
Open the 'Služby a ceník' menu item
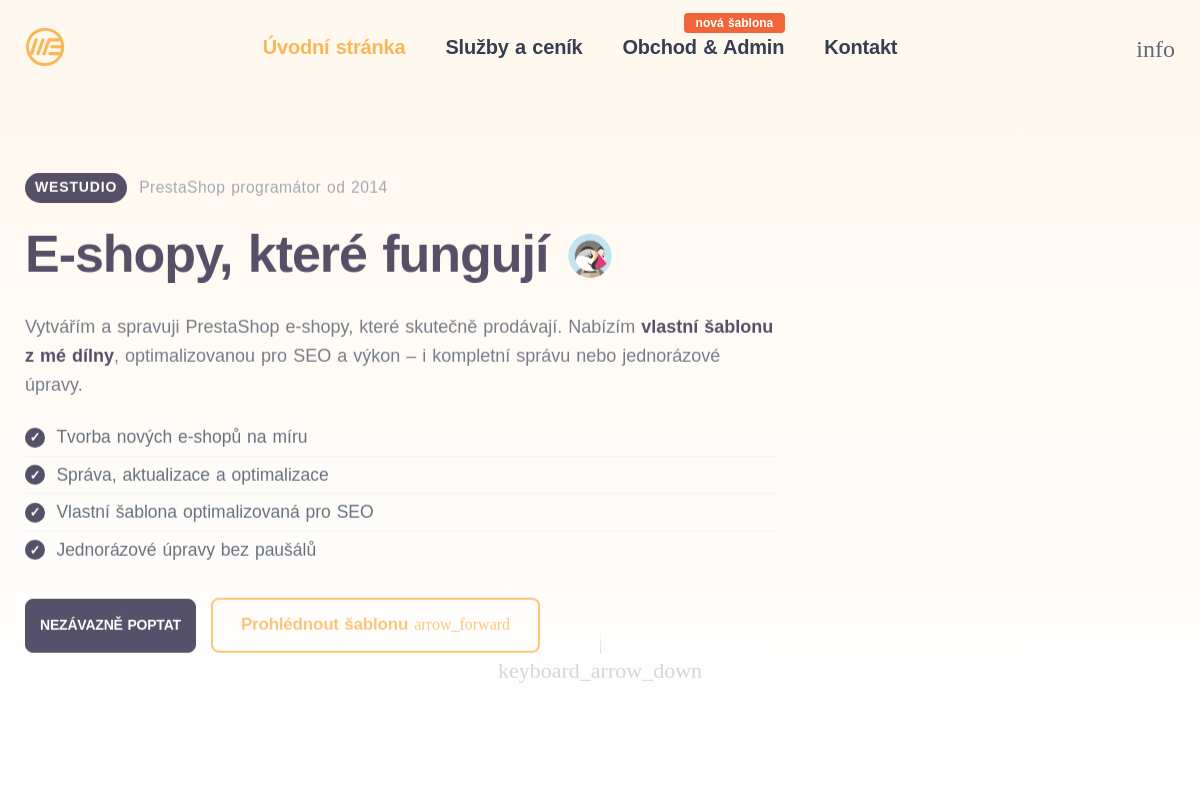click(x=514, y=47)
